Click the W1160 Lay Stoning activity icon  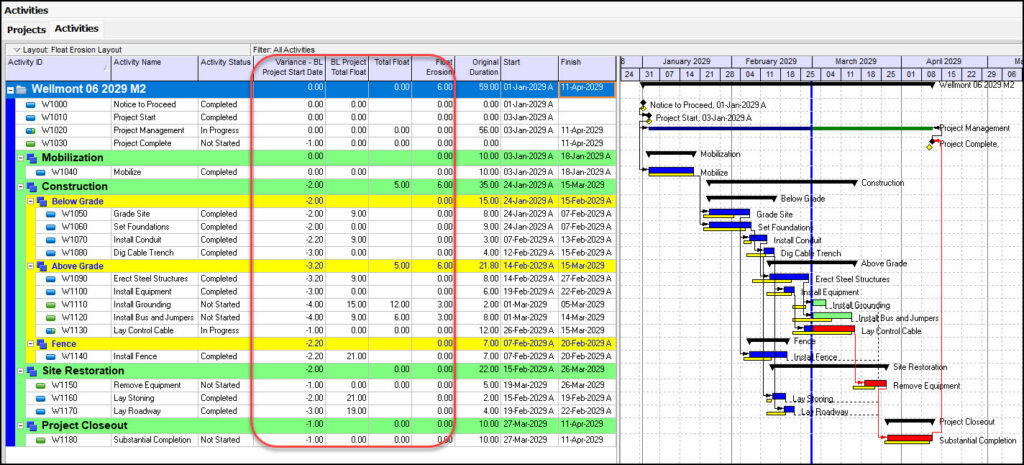pos(40,398)
